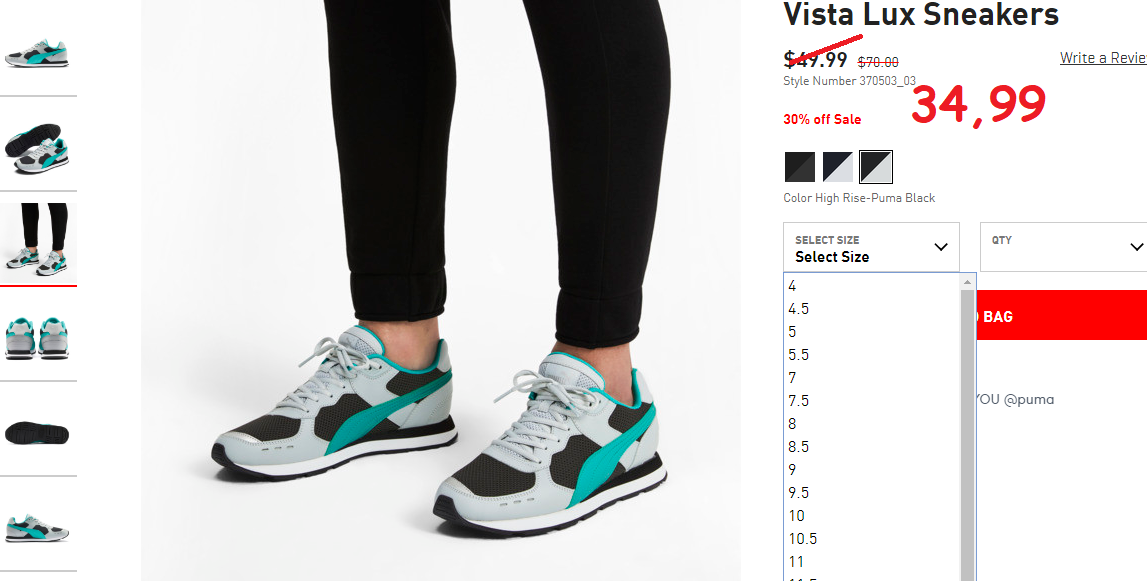Choose size 7 from the list
Screen dimensions: 1147x581
[x=870, y=378]
